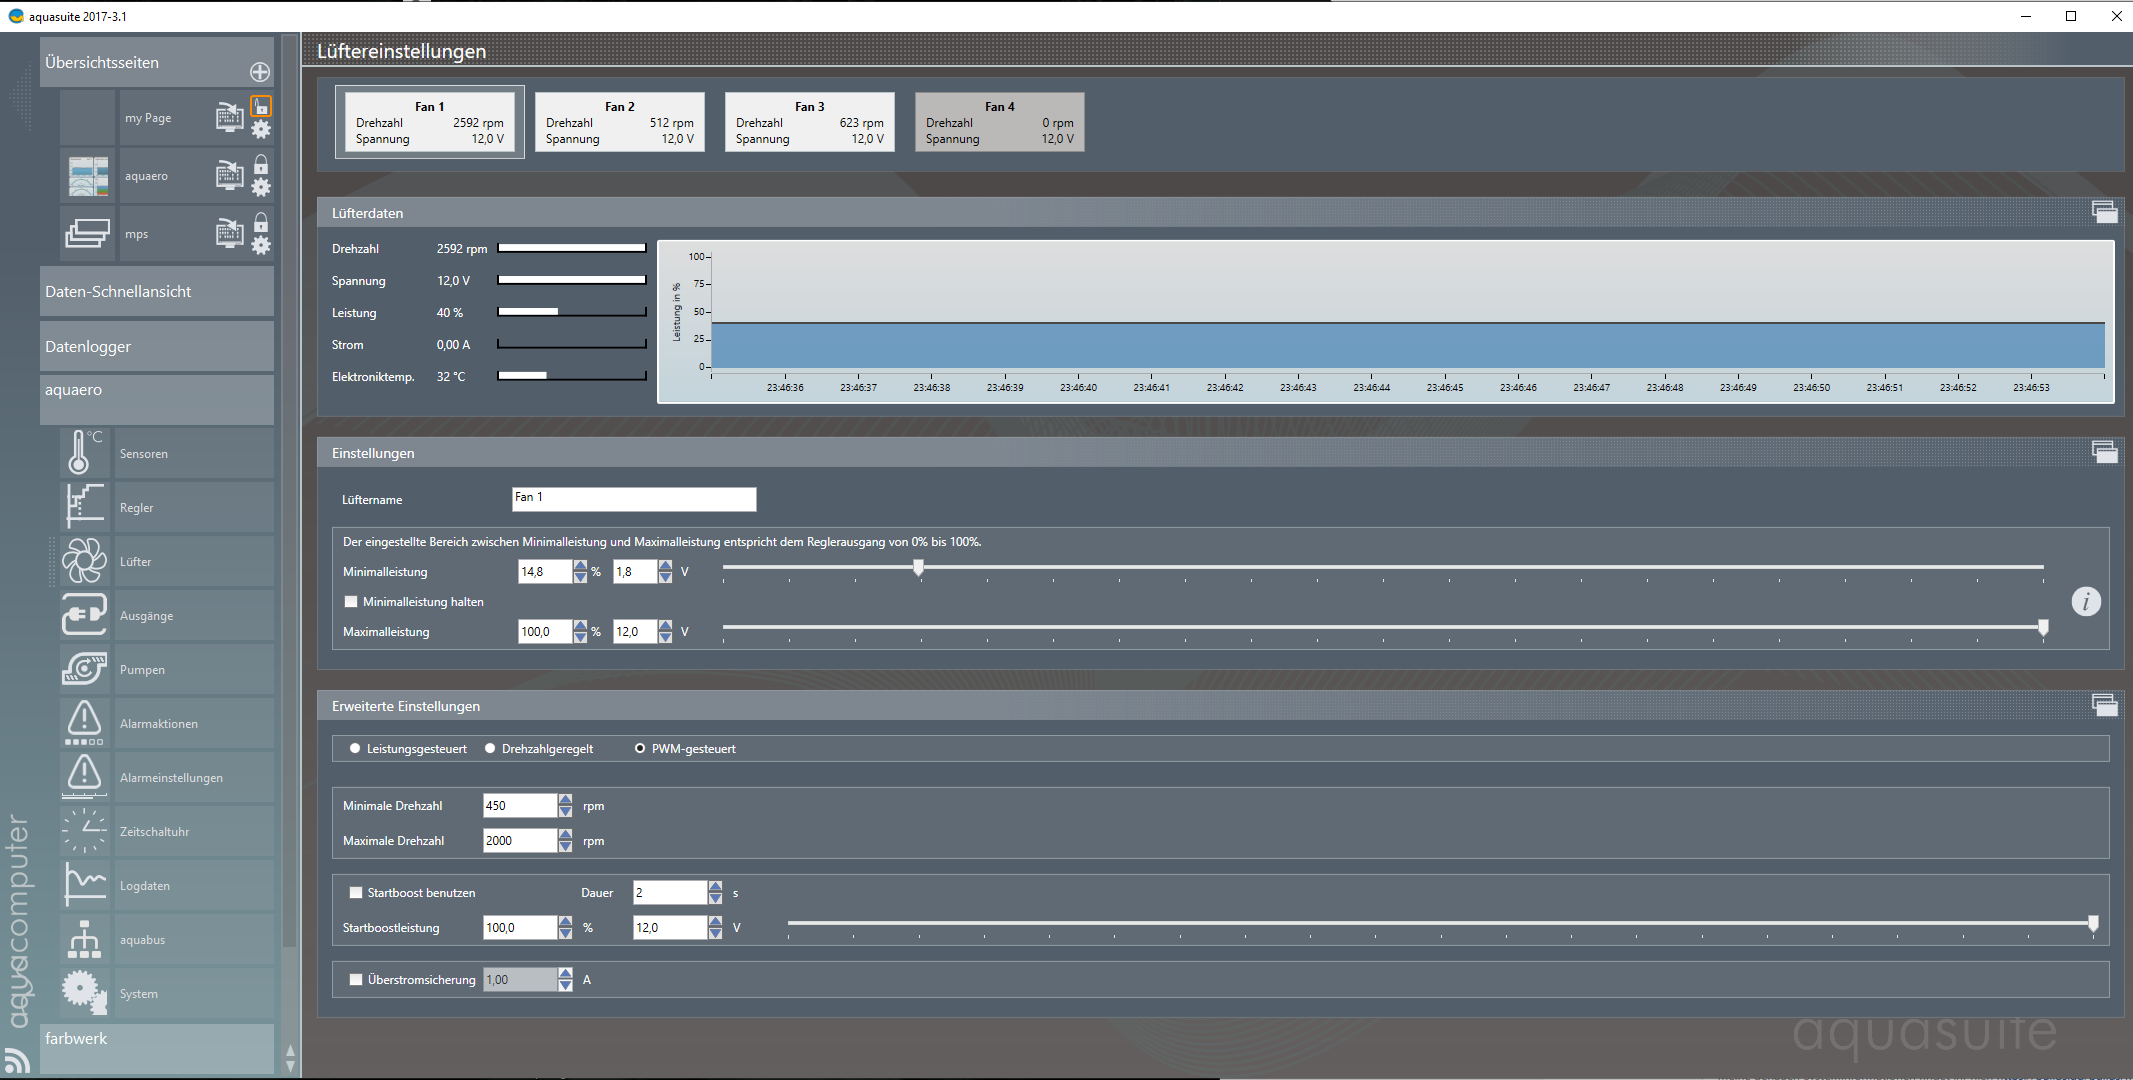Enable Startboost benutzen checkbox
The width and height of the screenshot is (2133, 1080).
click(x=355, y=893)
